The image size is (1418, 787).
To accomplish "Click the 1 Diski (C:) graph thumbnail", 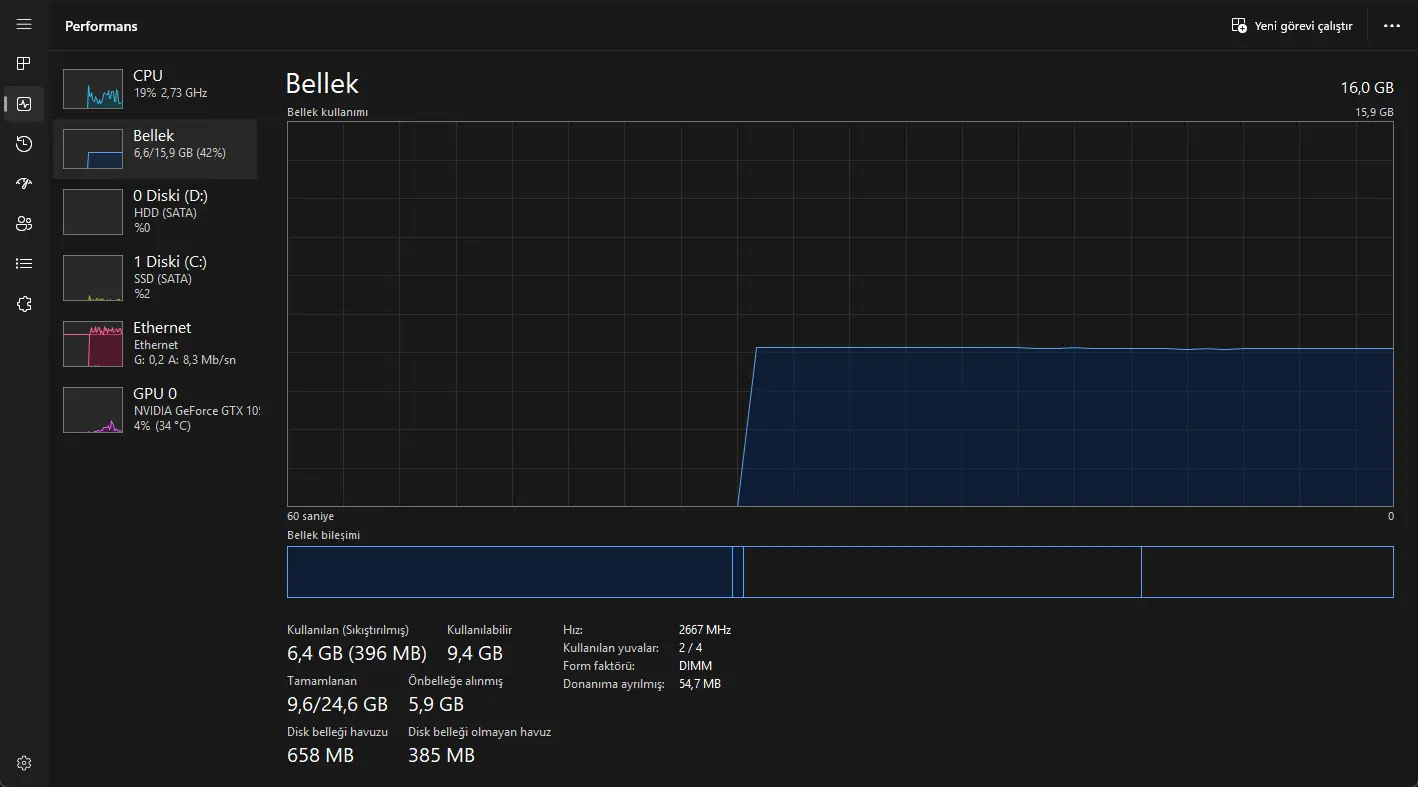I will tap(93, 278).
